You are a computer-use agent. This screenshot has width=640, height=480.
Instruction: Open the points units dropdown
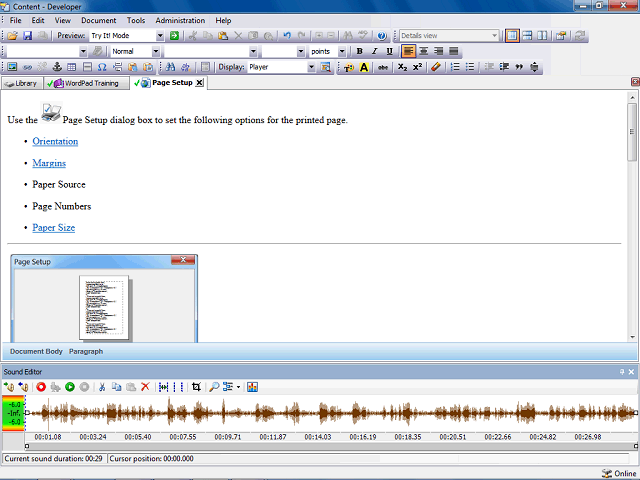tap(342, 51)
